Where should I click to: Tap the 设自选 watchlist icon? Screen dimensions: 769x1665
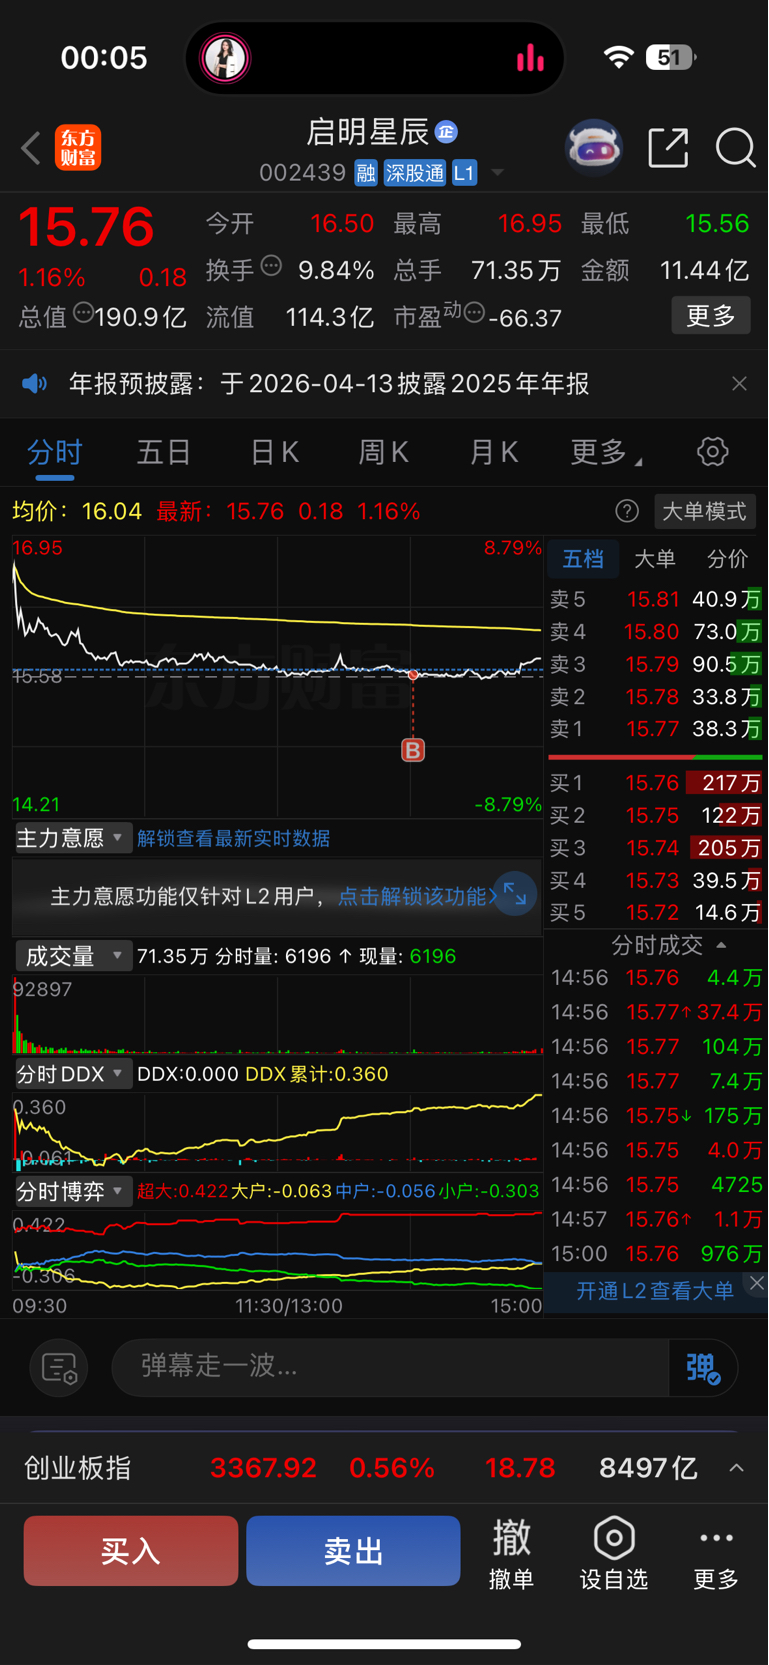(x=614, y=1554)
